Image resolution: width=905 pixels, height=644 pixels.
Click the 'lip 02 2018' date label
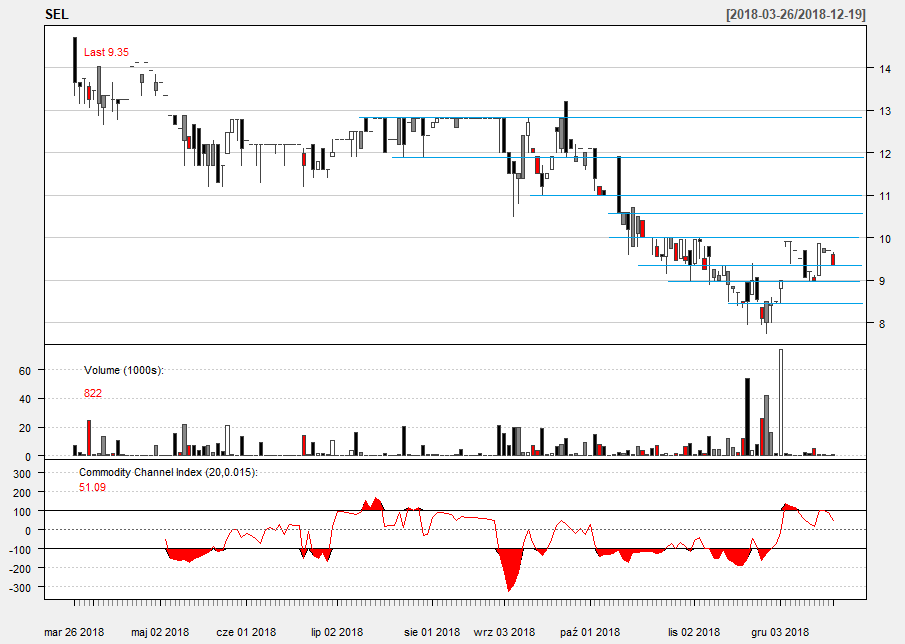point(337,632)
